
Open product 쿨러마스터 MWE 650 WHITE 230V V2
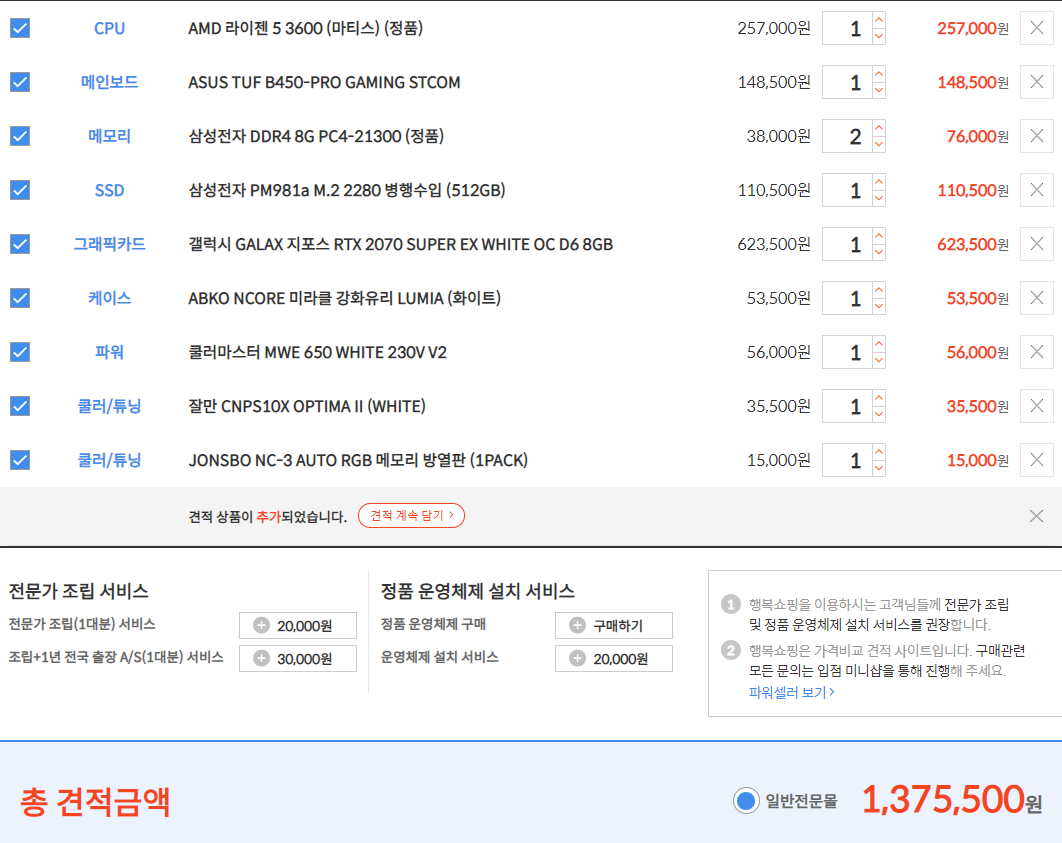pyautogui.click(x=318, y=352)
